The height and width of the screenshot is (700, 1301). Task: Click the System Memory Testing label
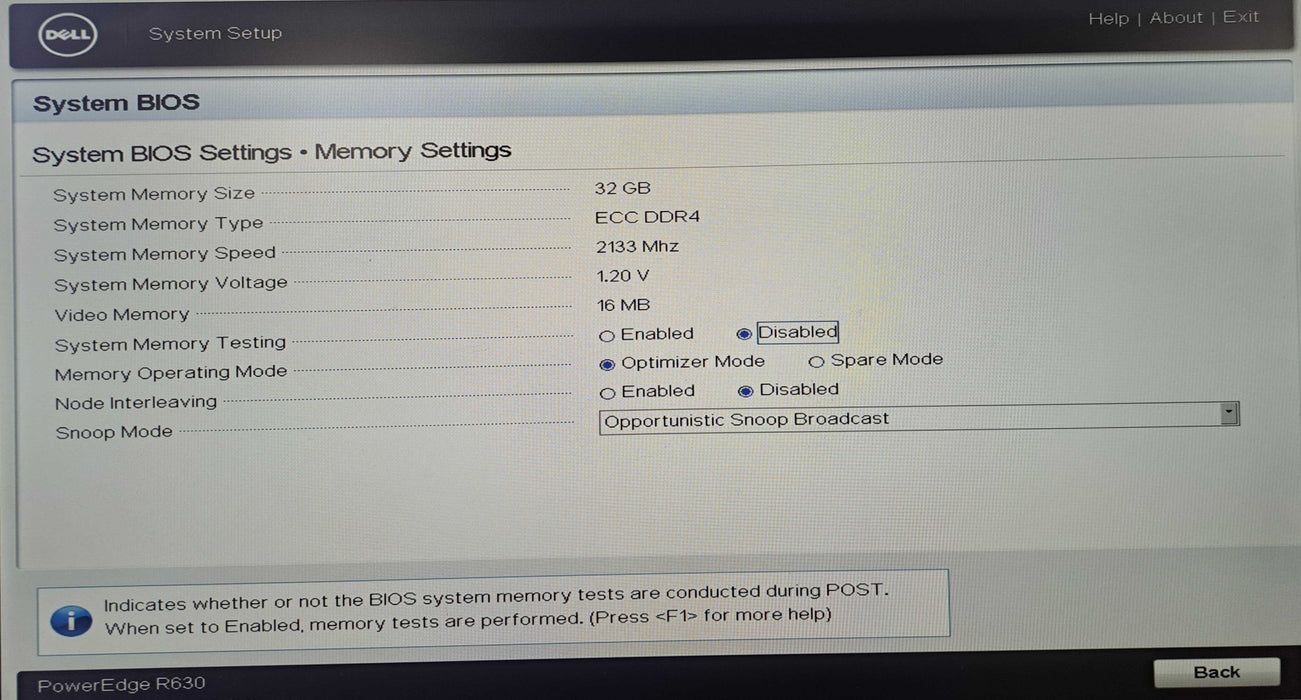(170, 344)
